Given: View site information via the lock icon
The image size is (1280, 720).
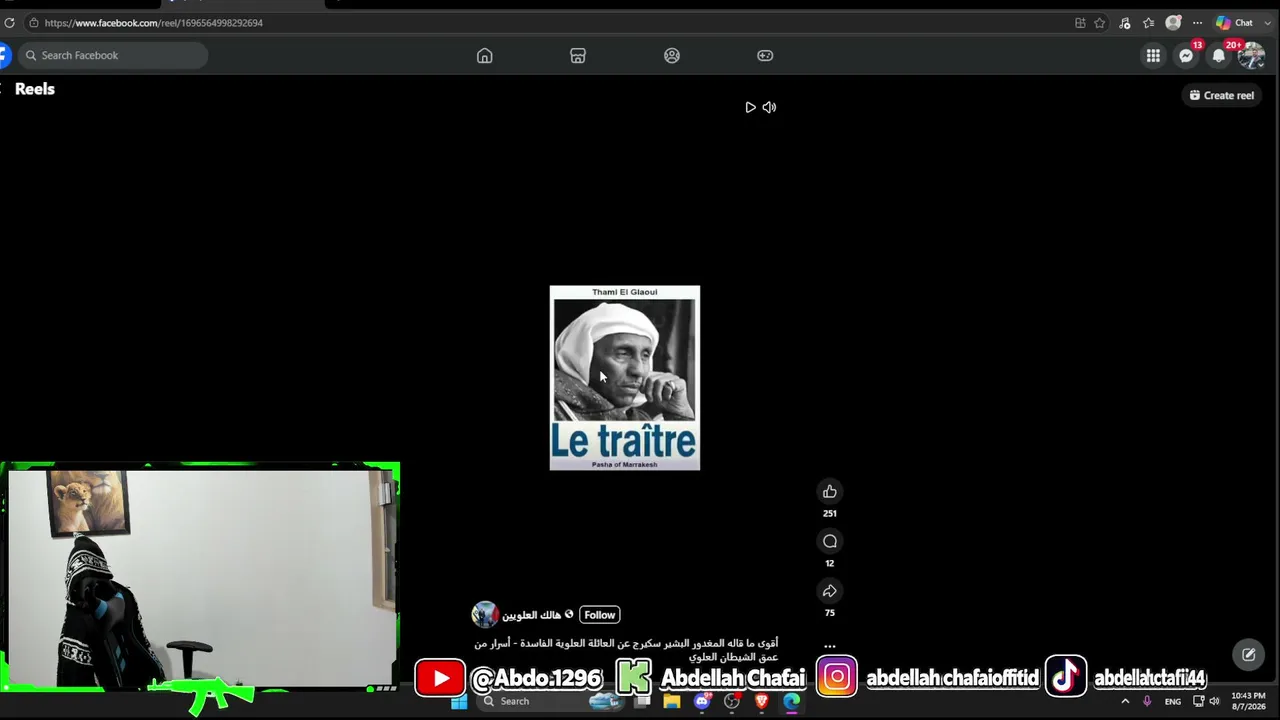Looking at the screenshot, I should click(x=33, y=23).
